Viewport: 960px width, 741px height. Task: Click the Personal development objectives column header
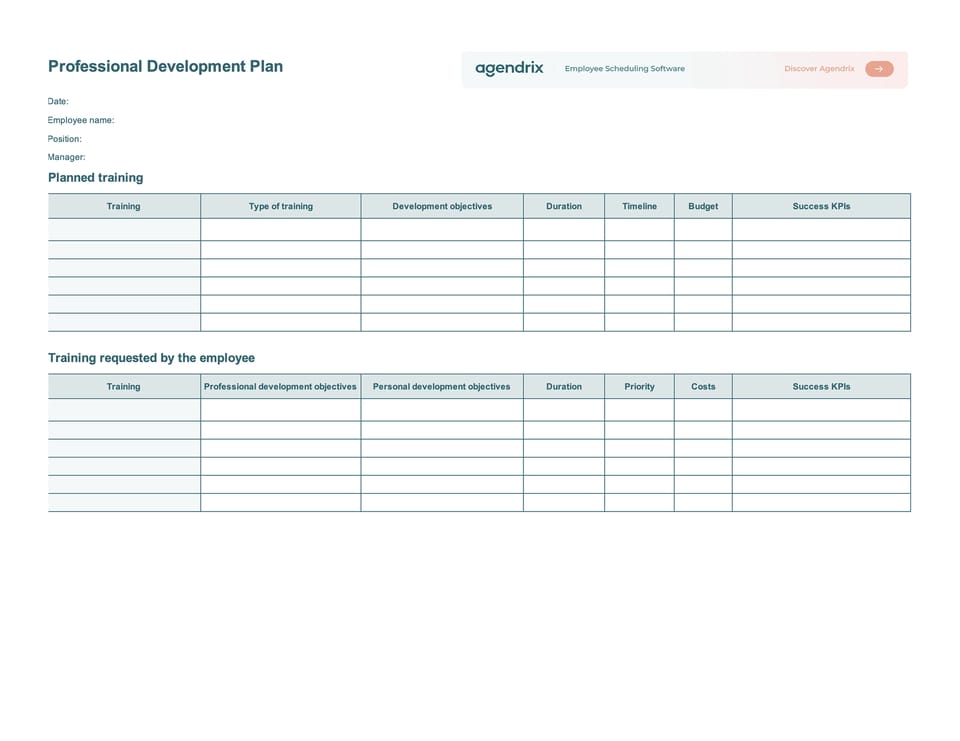tap(442, 386)
